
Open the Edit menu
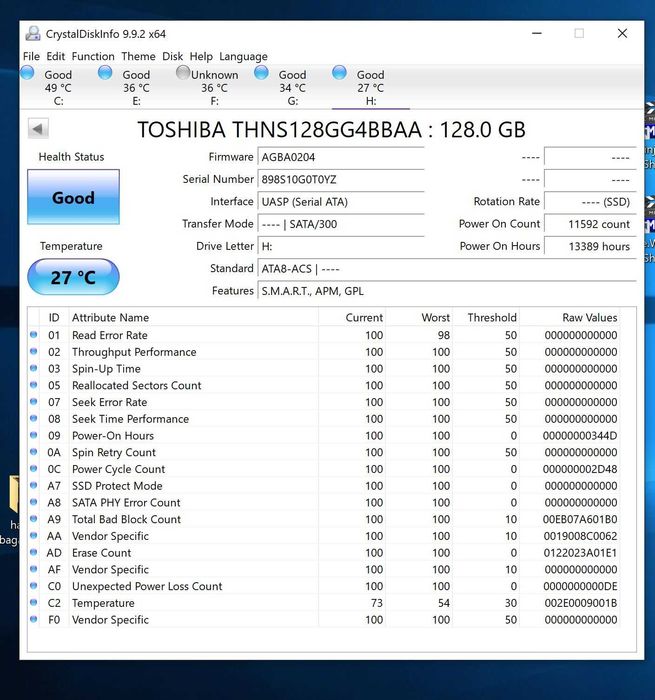tap(55, 56)
